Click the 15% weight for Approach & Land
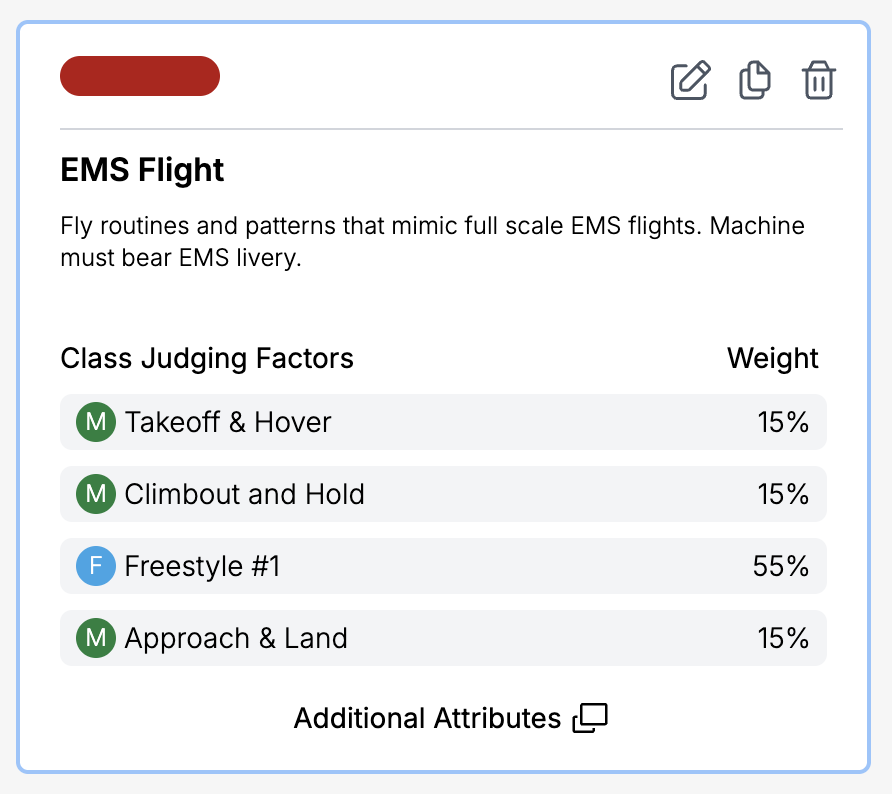Viewport: 892px width, 794px height. click(782, 638)
